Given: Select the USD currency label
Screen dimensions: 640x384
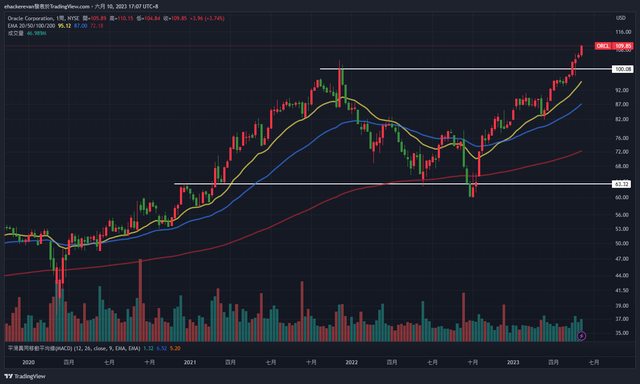Looking at the screenshot, I should 620,18.
